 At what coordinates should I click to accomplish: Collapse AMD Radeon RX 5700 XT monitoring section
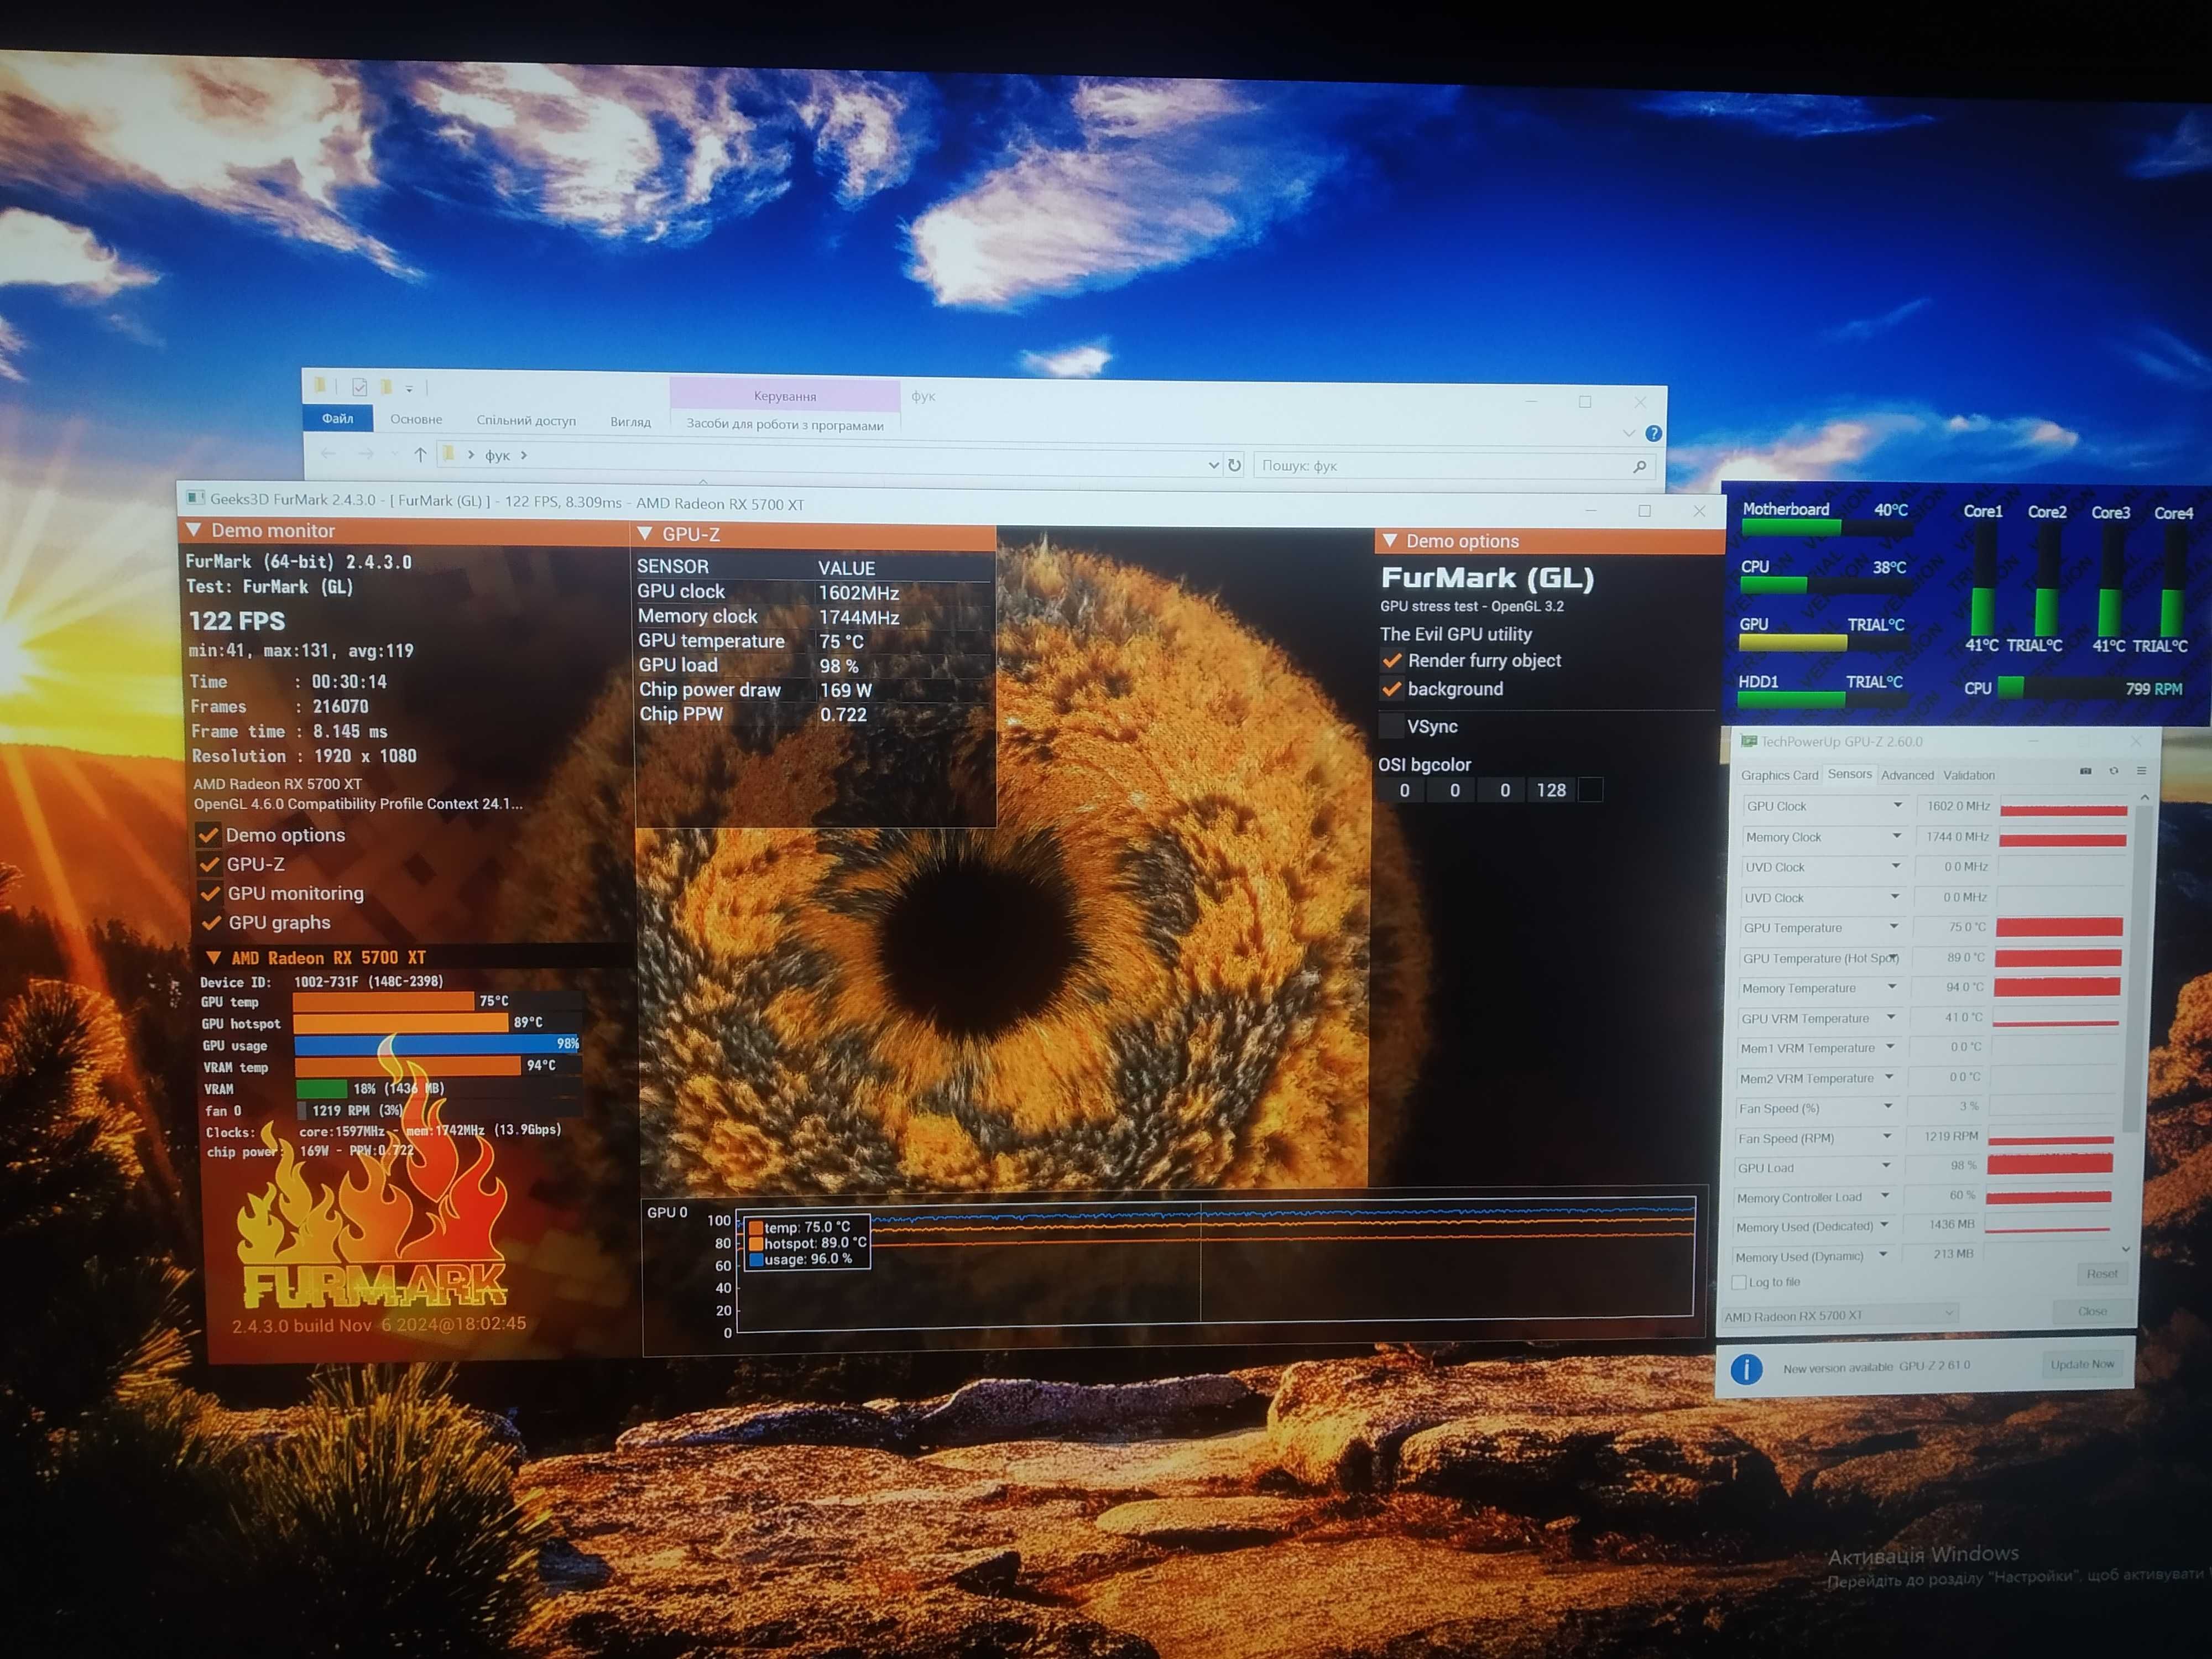tap(213, 957)
